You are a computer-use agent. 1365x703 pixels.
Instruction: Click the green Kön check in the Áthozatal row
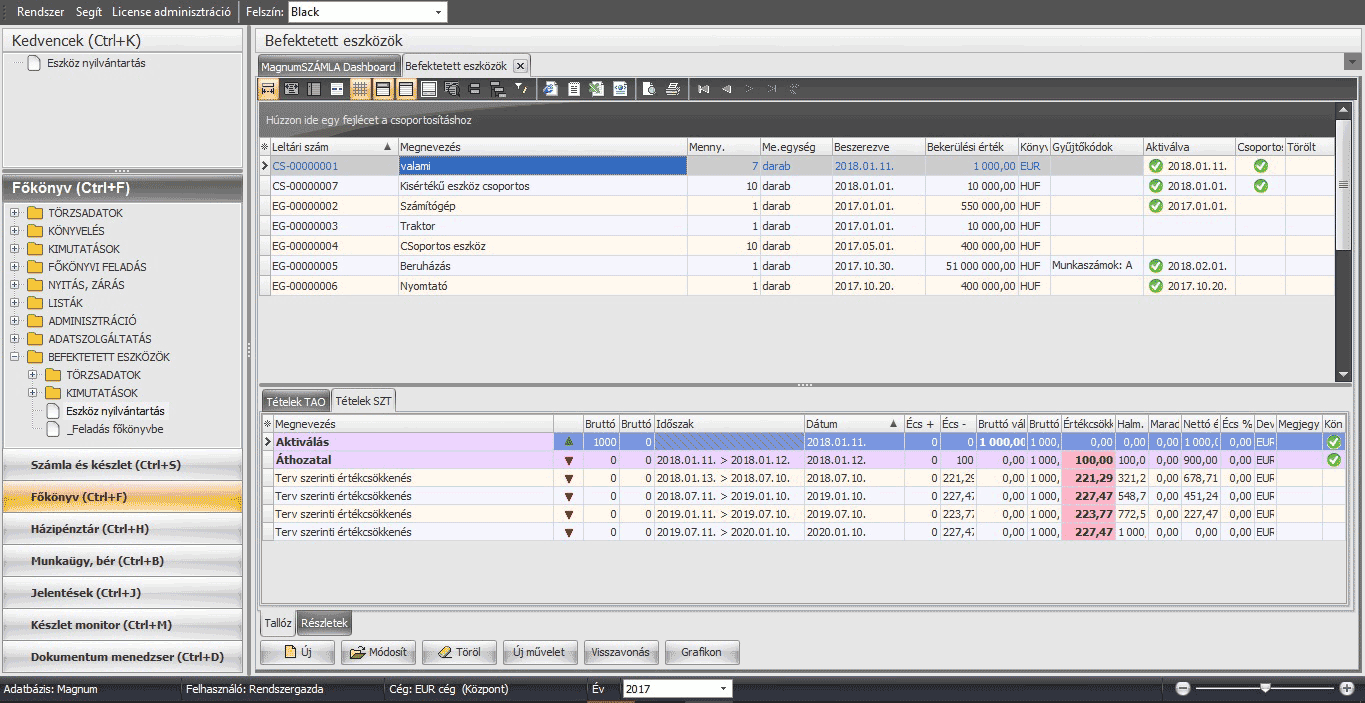coord(1333,460)
